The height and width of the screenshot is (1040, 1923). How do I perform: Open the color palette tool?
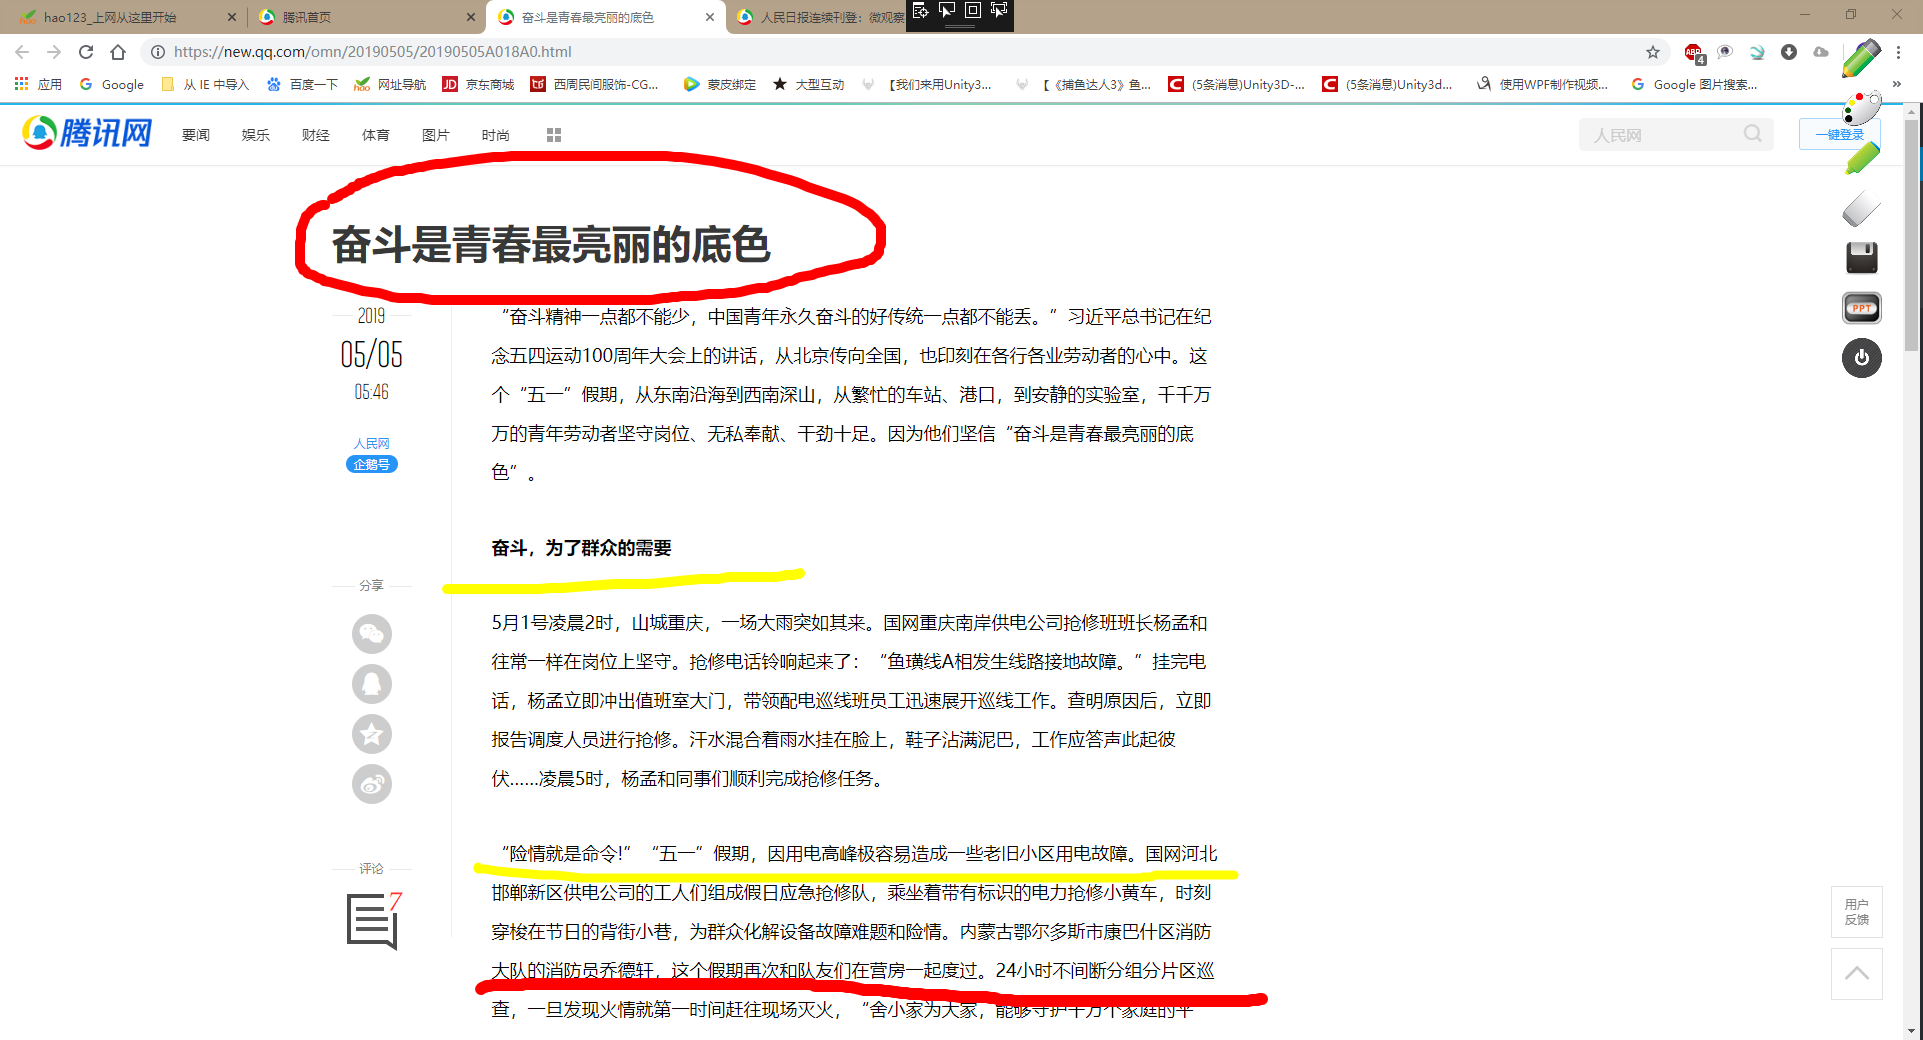(x=1861, y=108)
